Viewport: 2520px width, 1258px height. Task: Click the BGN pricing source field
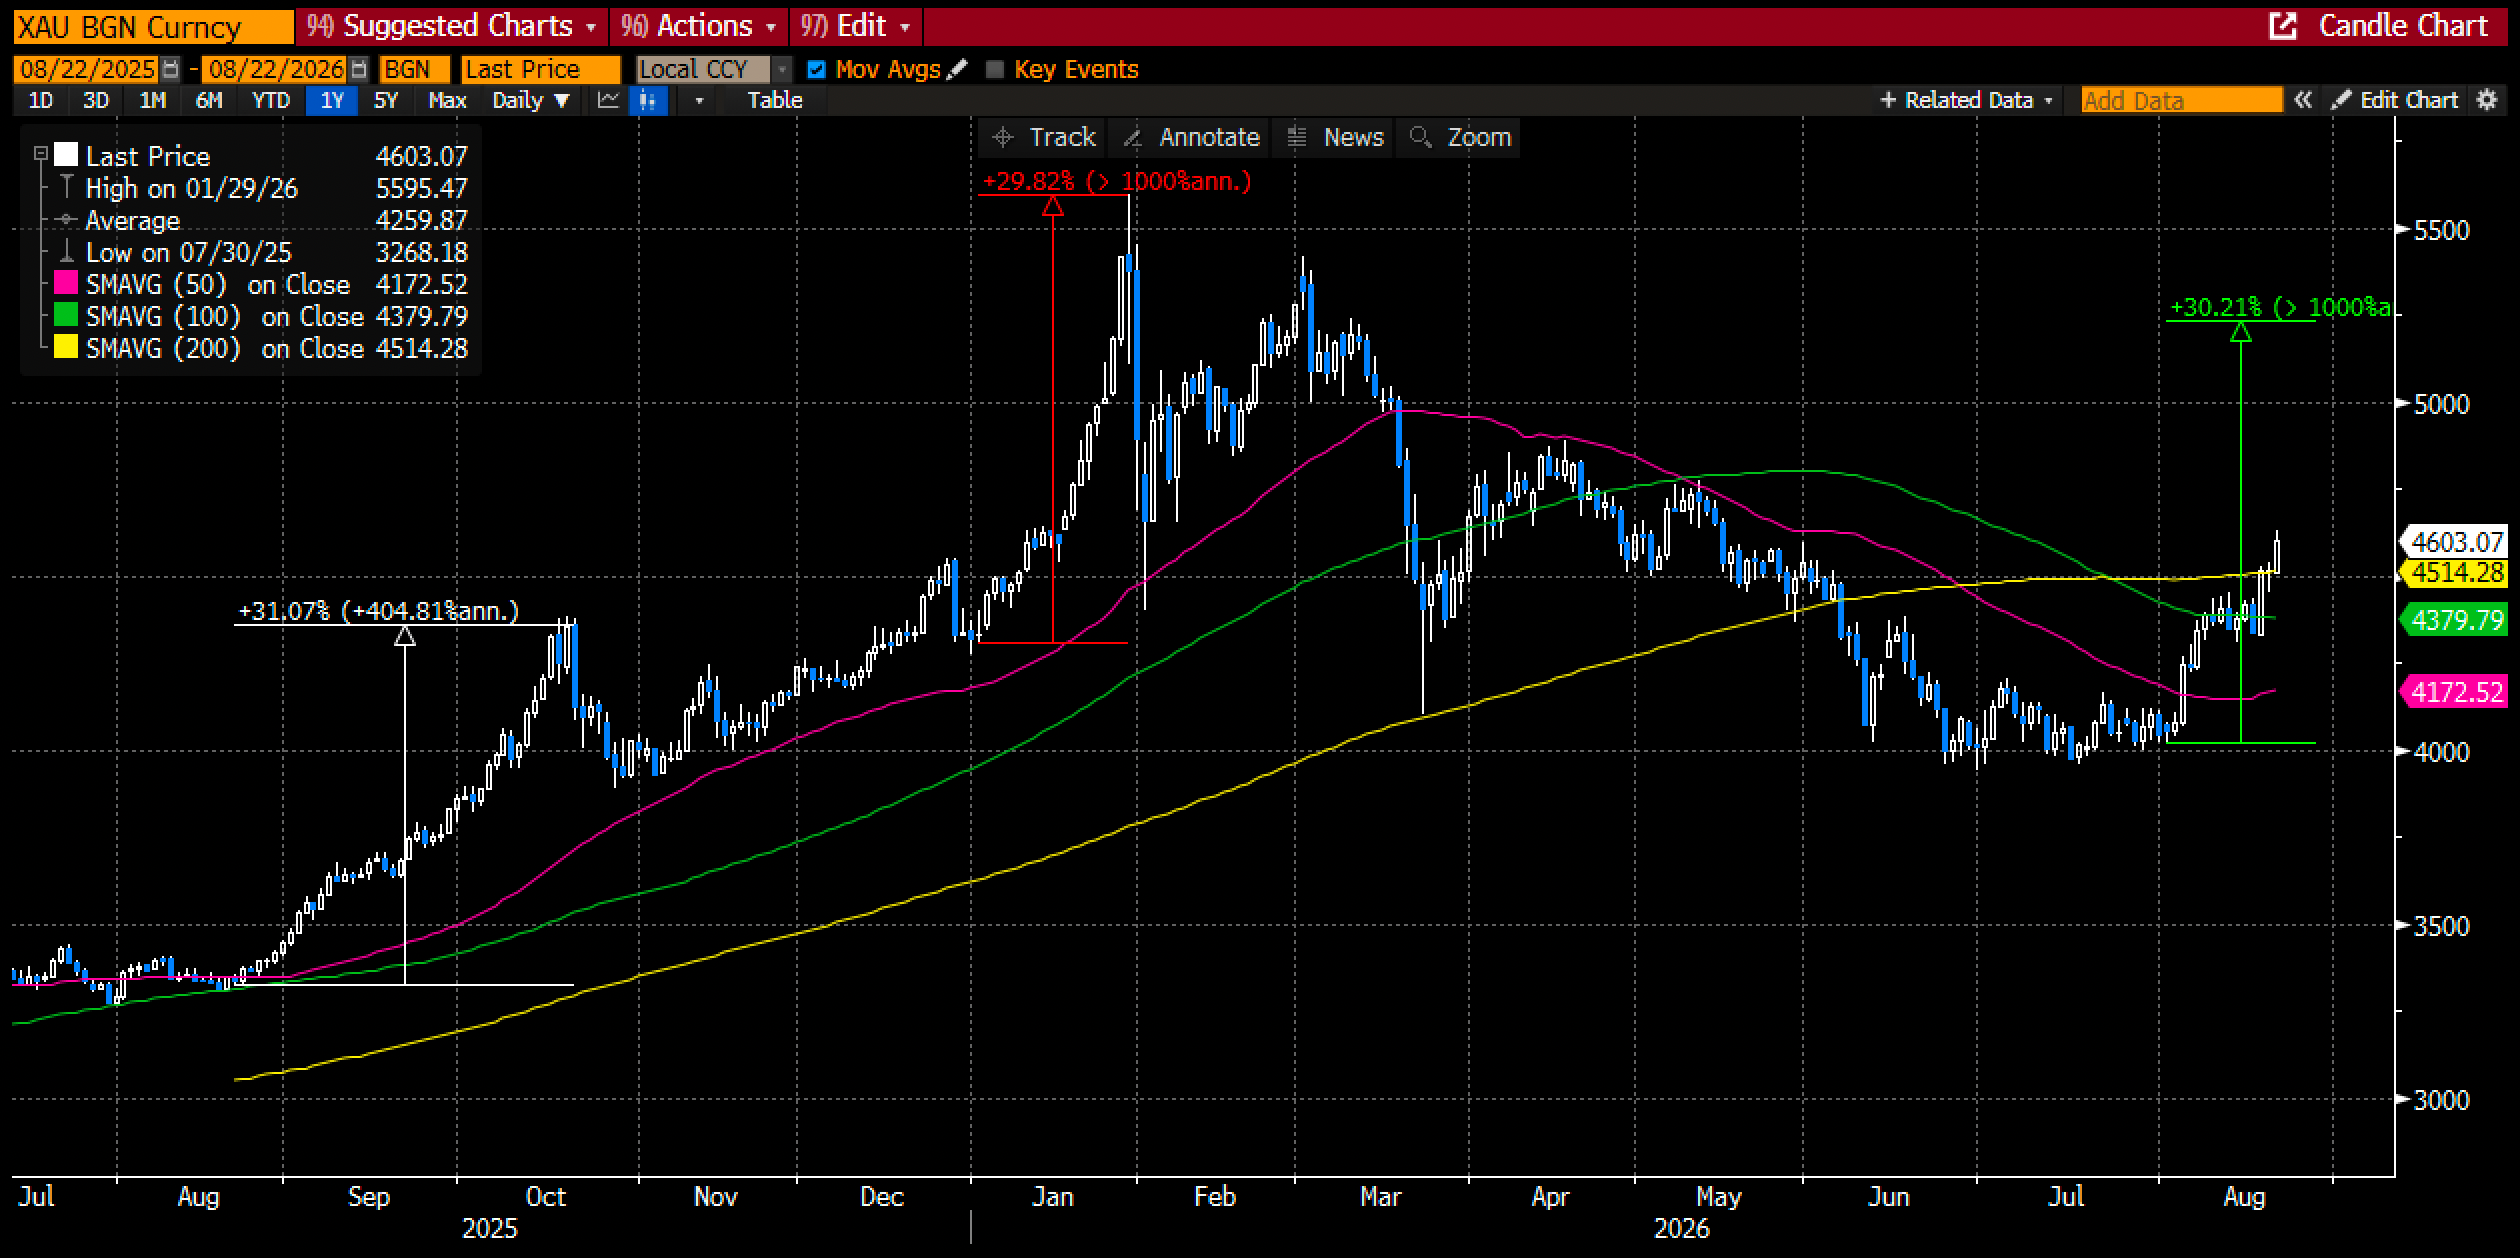414,69
